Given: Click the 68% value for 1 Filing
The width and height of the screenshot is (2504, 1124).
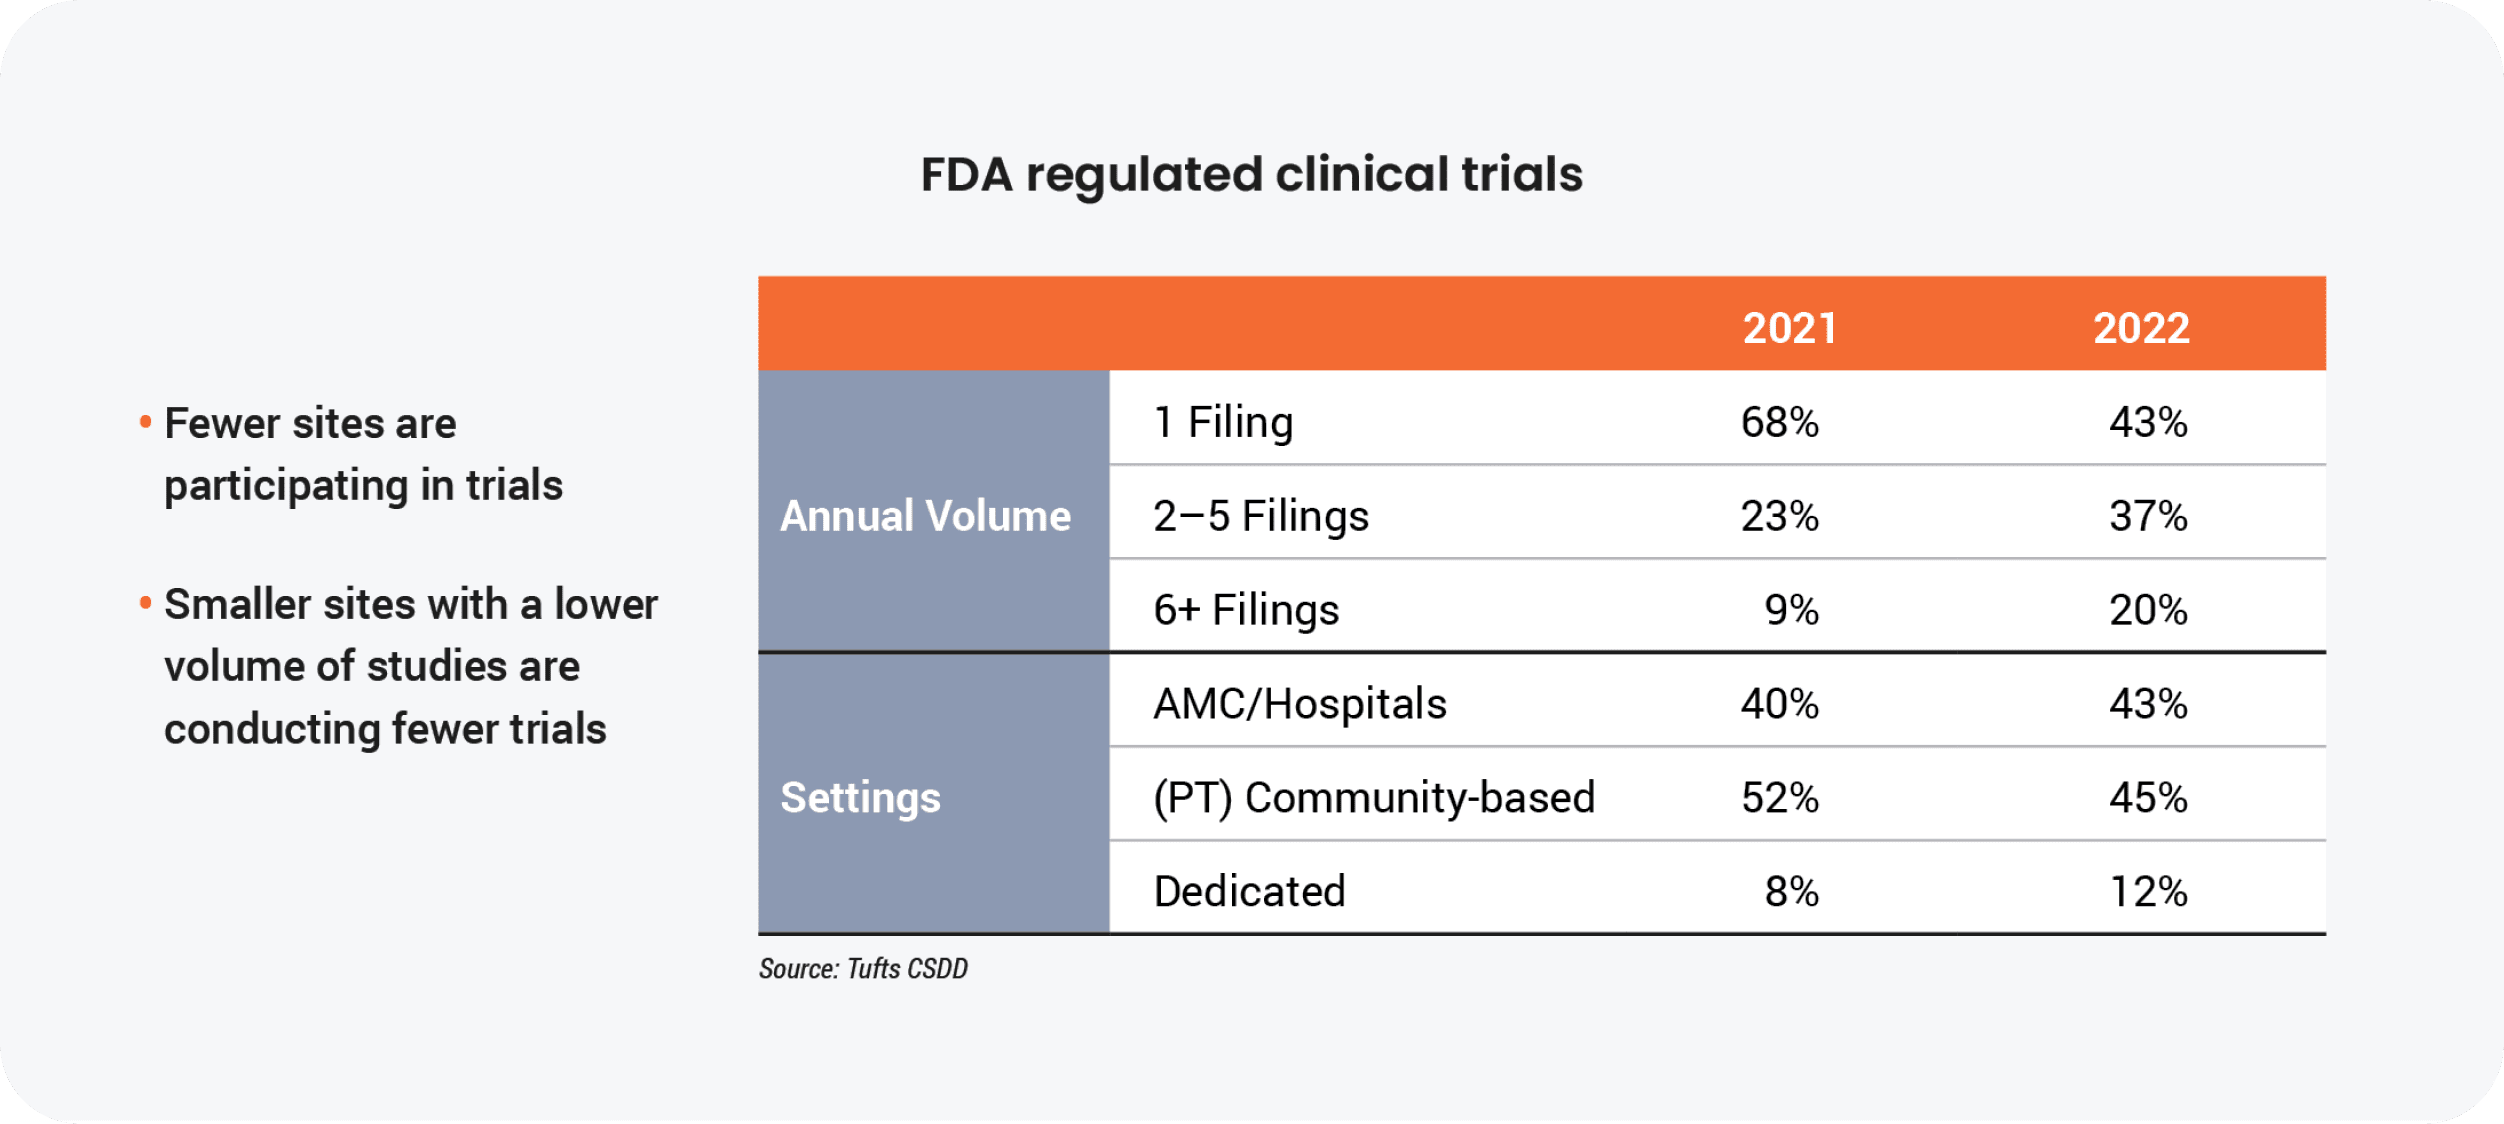Looking at the screenshot, I should click(x=1779, y=422).
